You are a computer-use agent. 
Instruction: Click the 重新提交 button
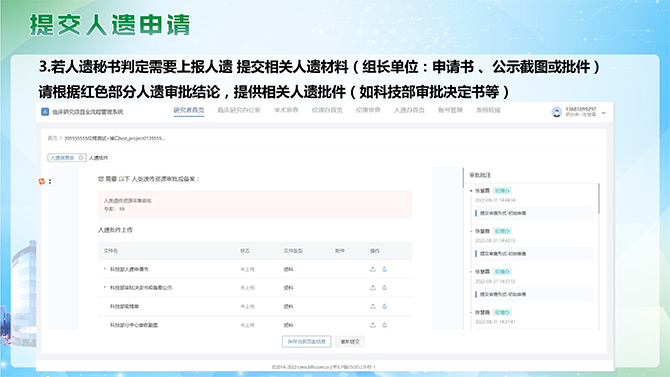[x=350, y=342]
